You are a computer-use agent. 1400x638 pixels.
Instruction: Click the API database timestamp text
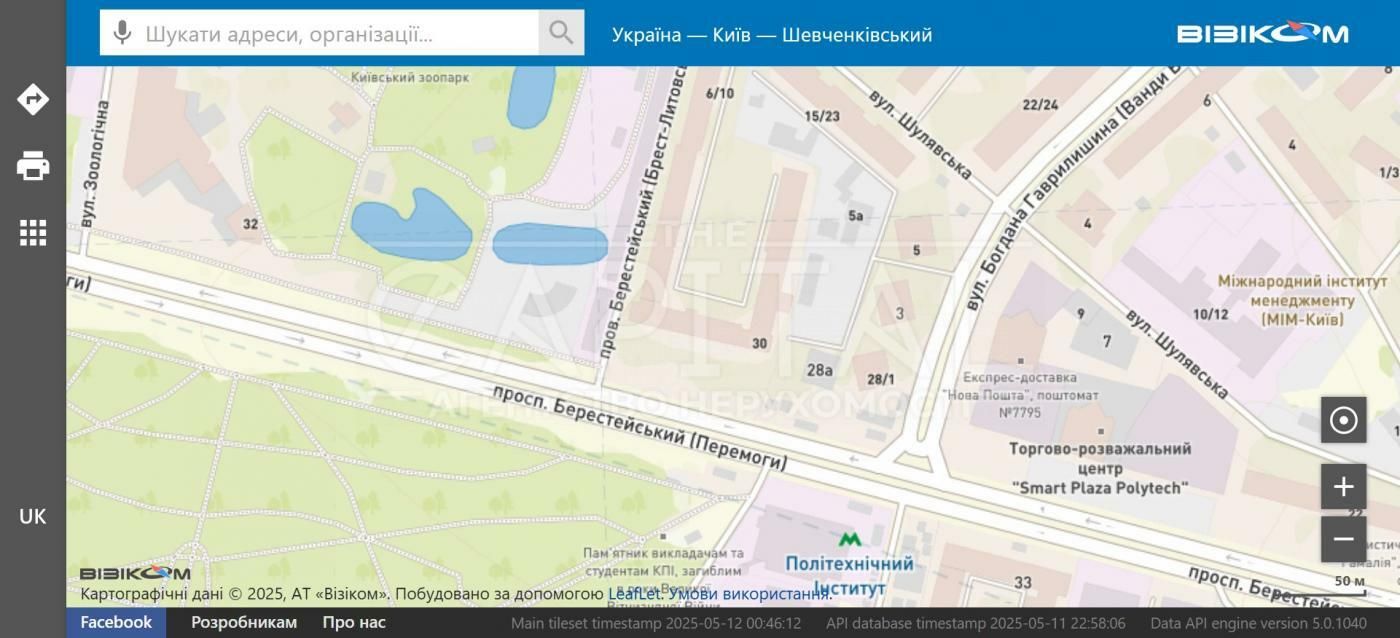click(x=975, y=623)
